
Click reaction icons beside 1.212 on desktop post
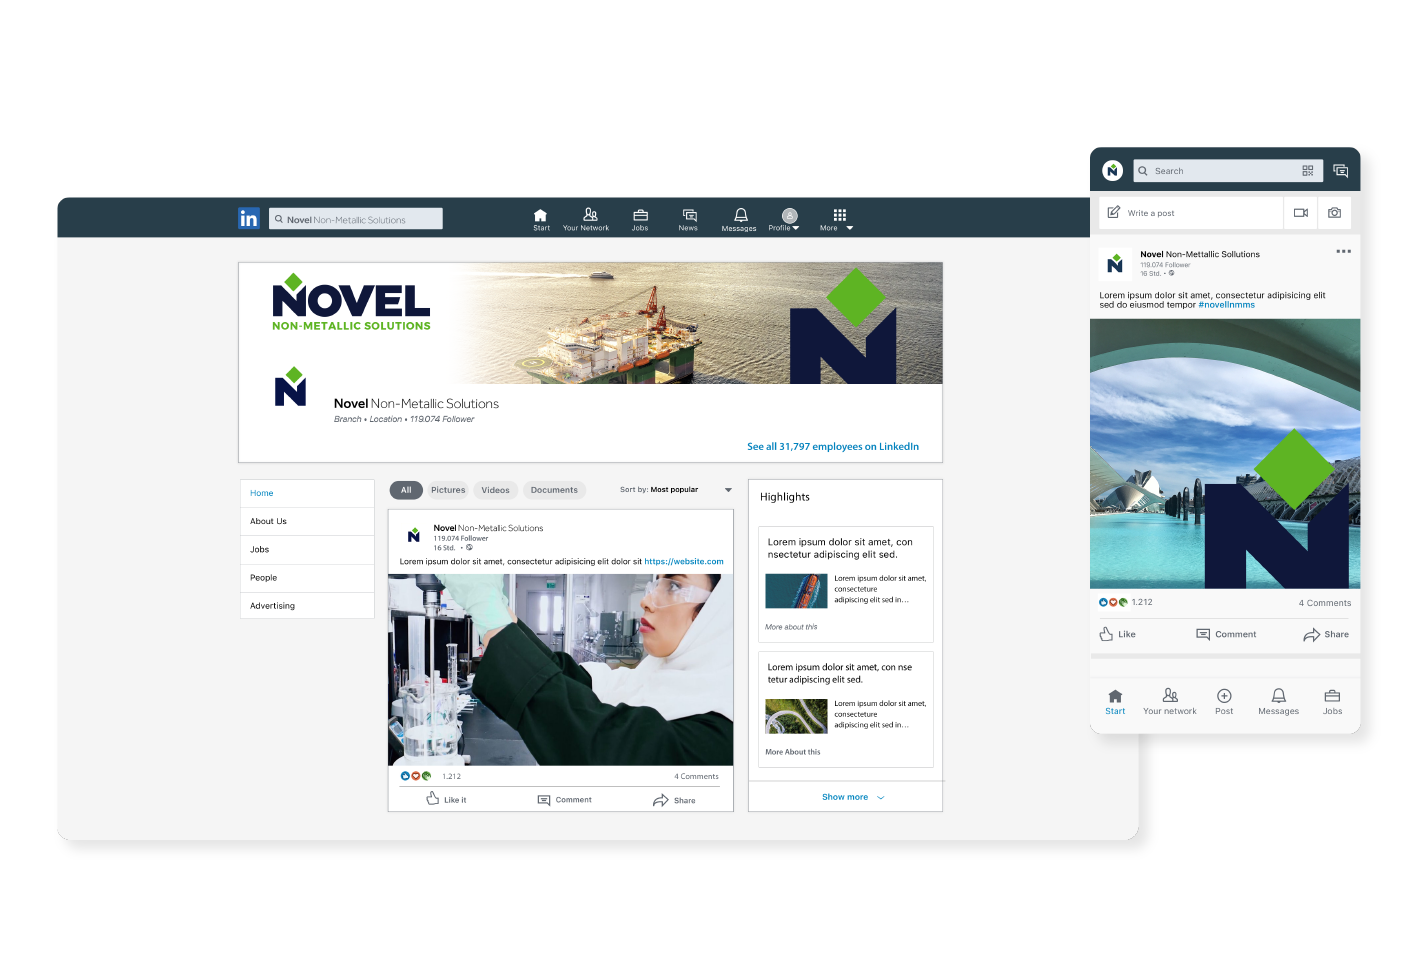click(x=415, y=776)
